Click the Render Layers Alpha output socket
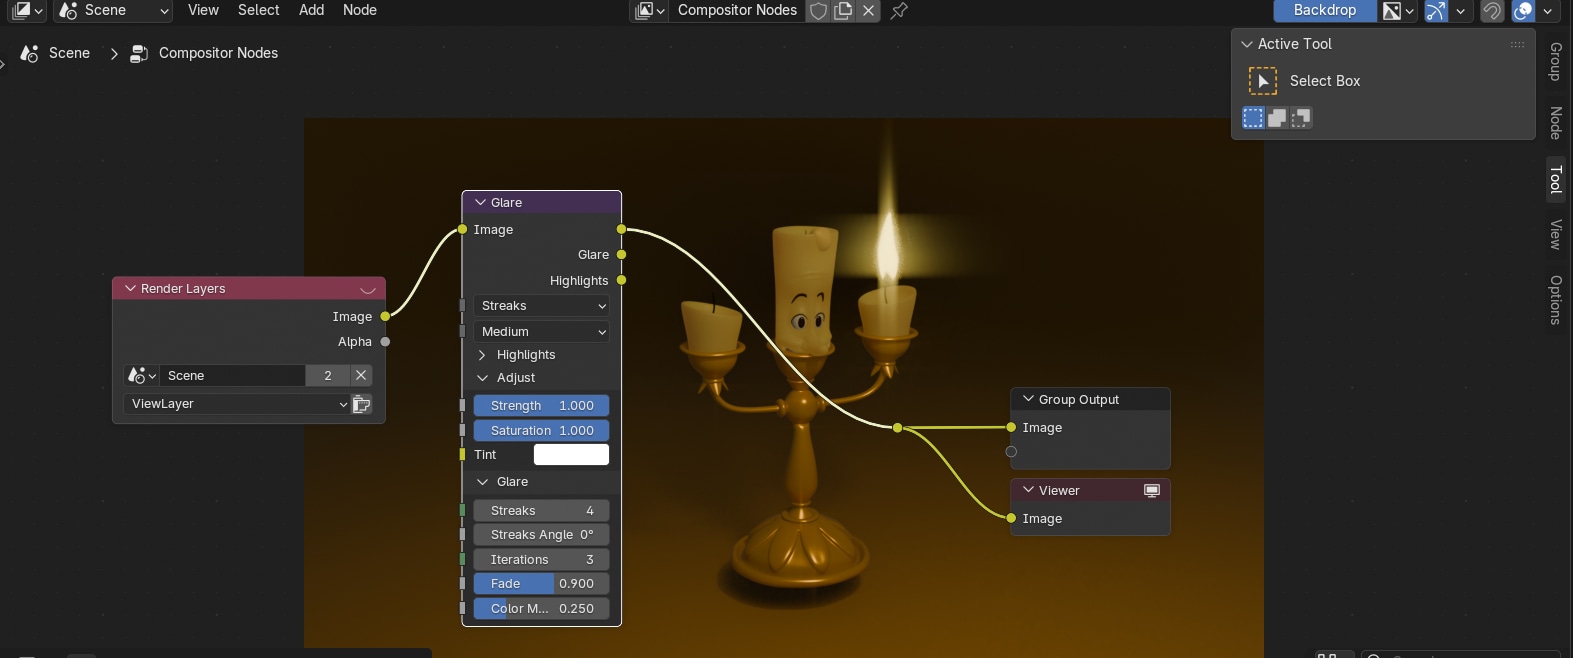This screenshot has height=658, width=1573. pos(385,342)
